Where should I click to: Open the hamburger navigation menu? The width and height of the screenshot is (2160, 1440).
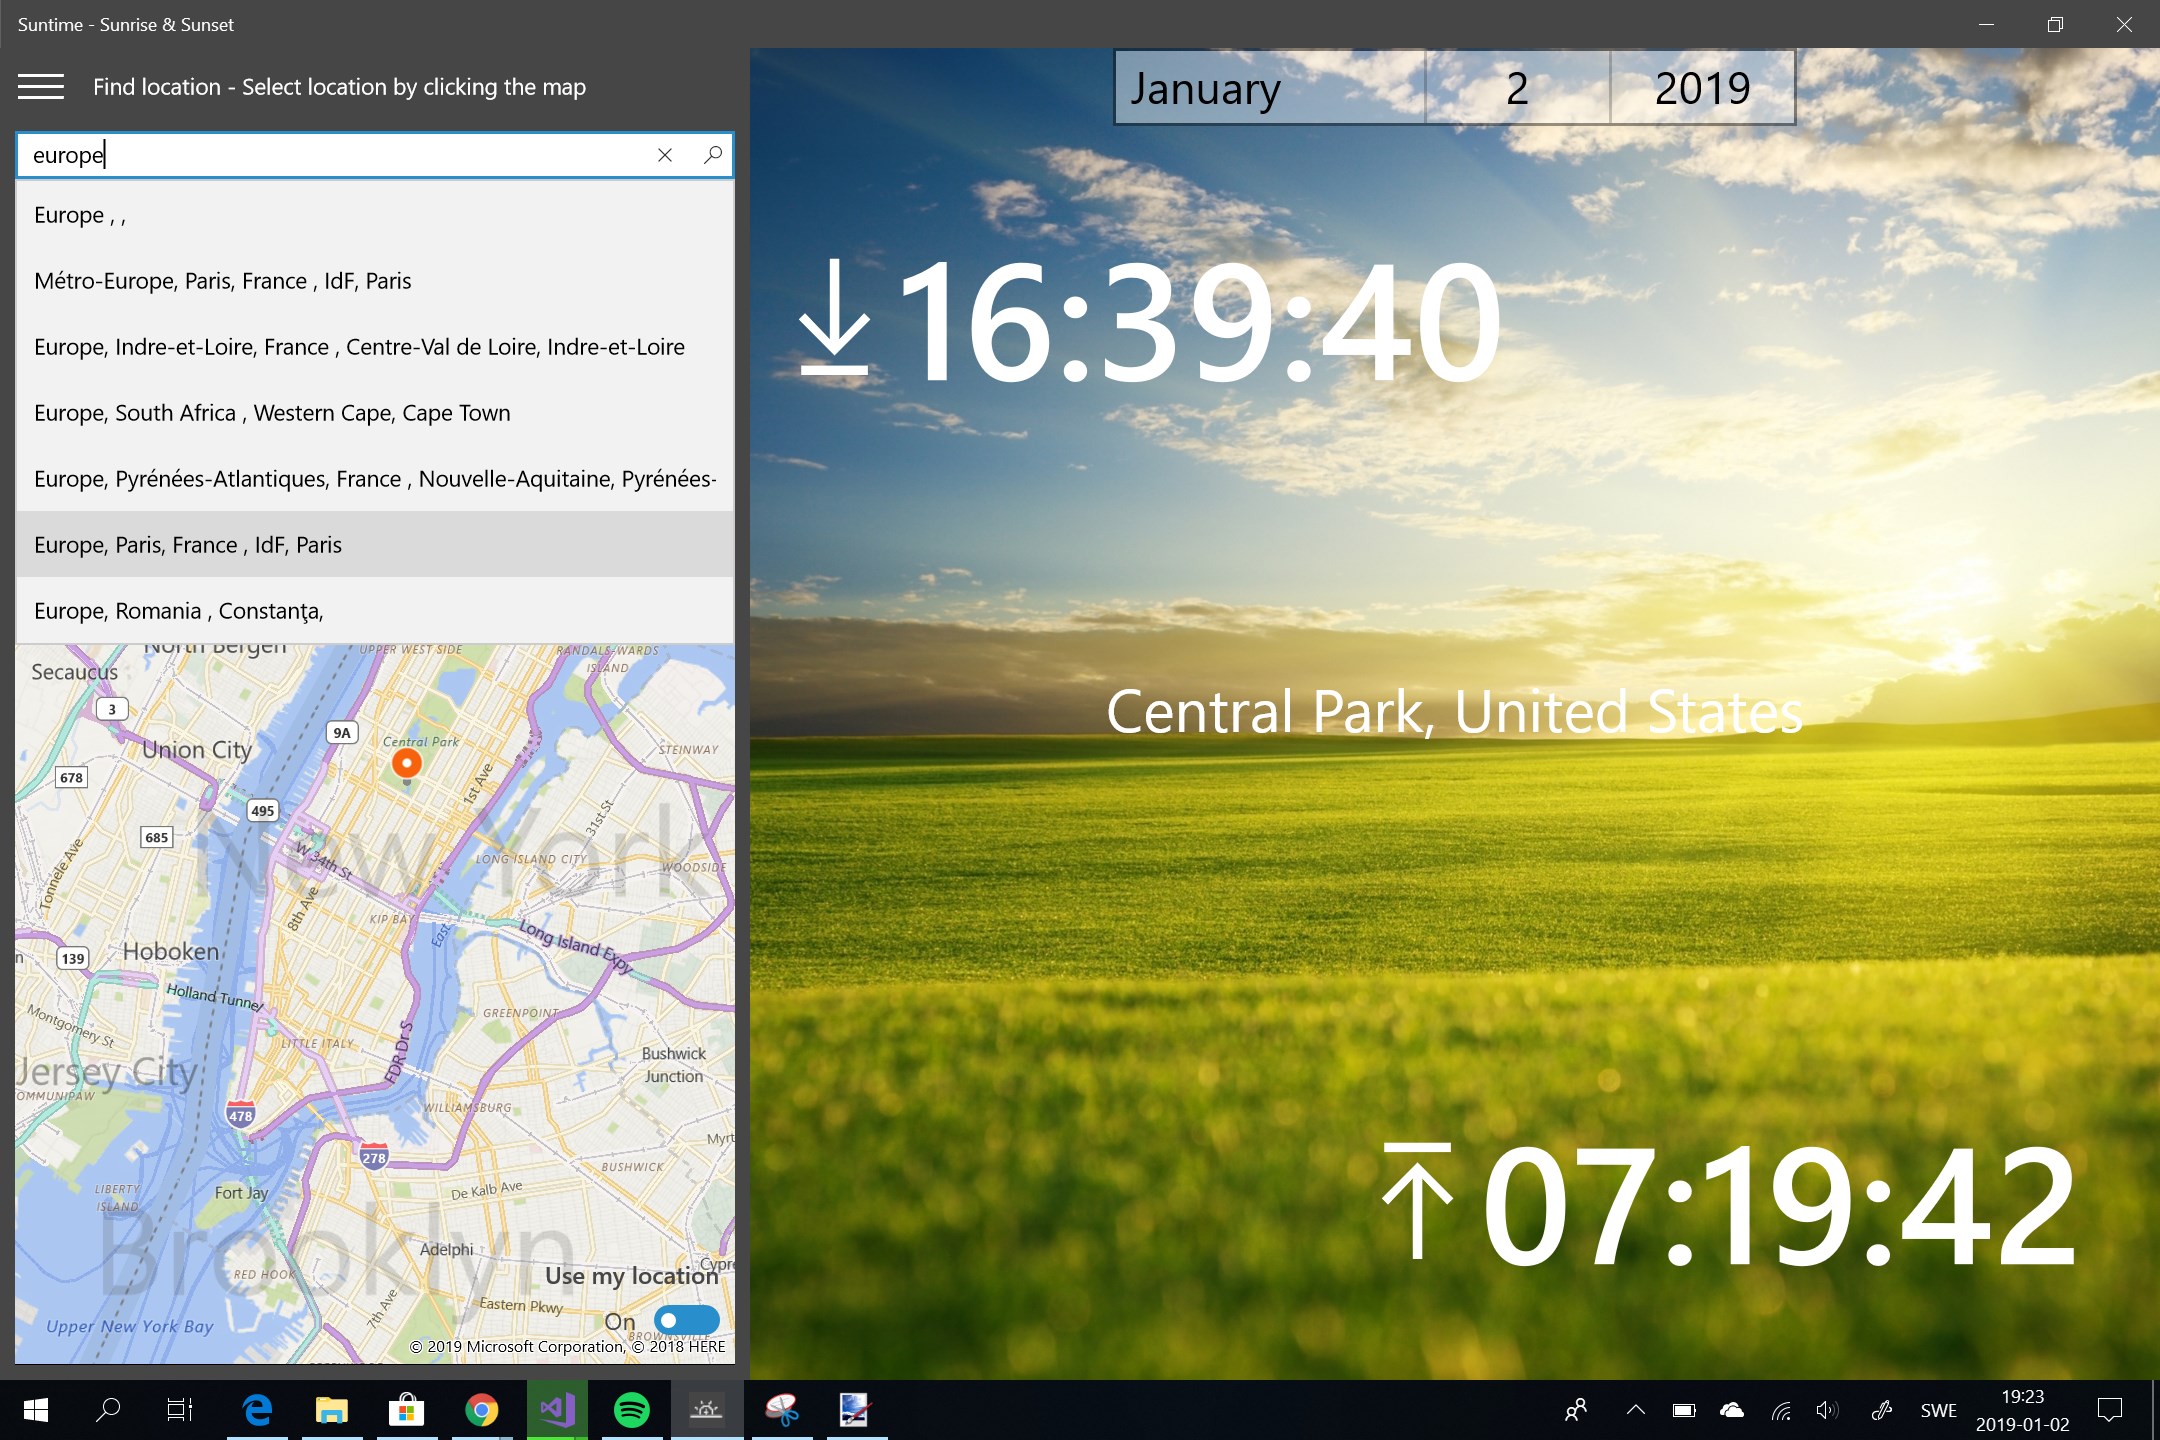pos(41,87)
